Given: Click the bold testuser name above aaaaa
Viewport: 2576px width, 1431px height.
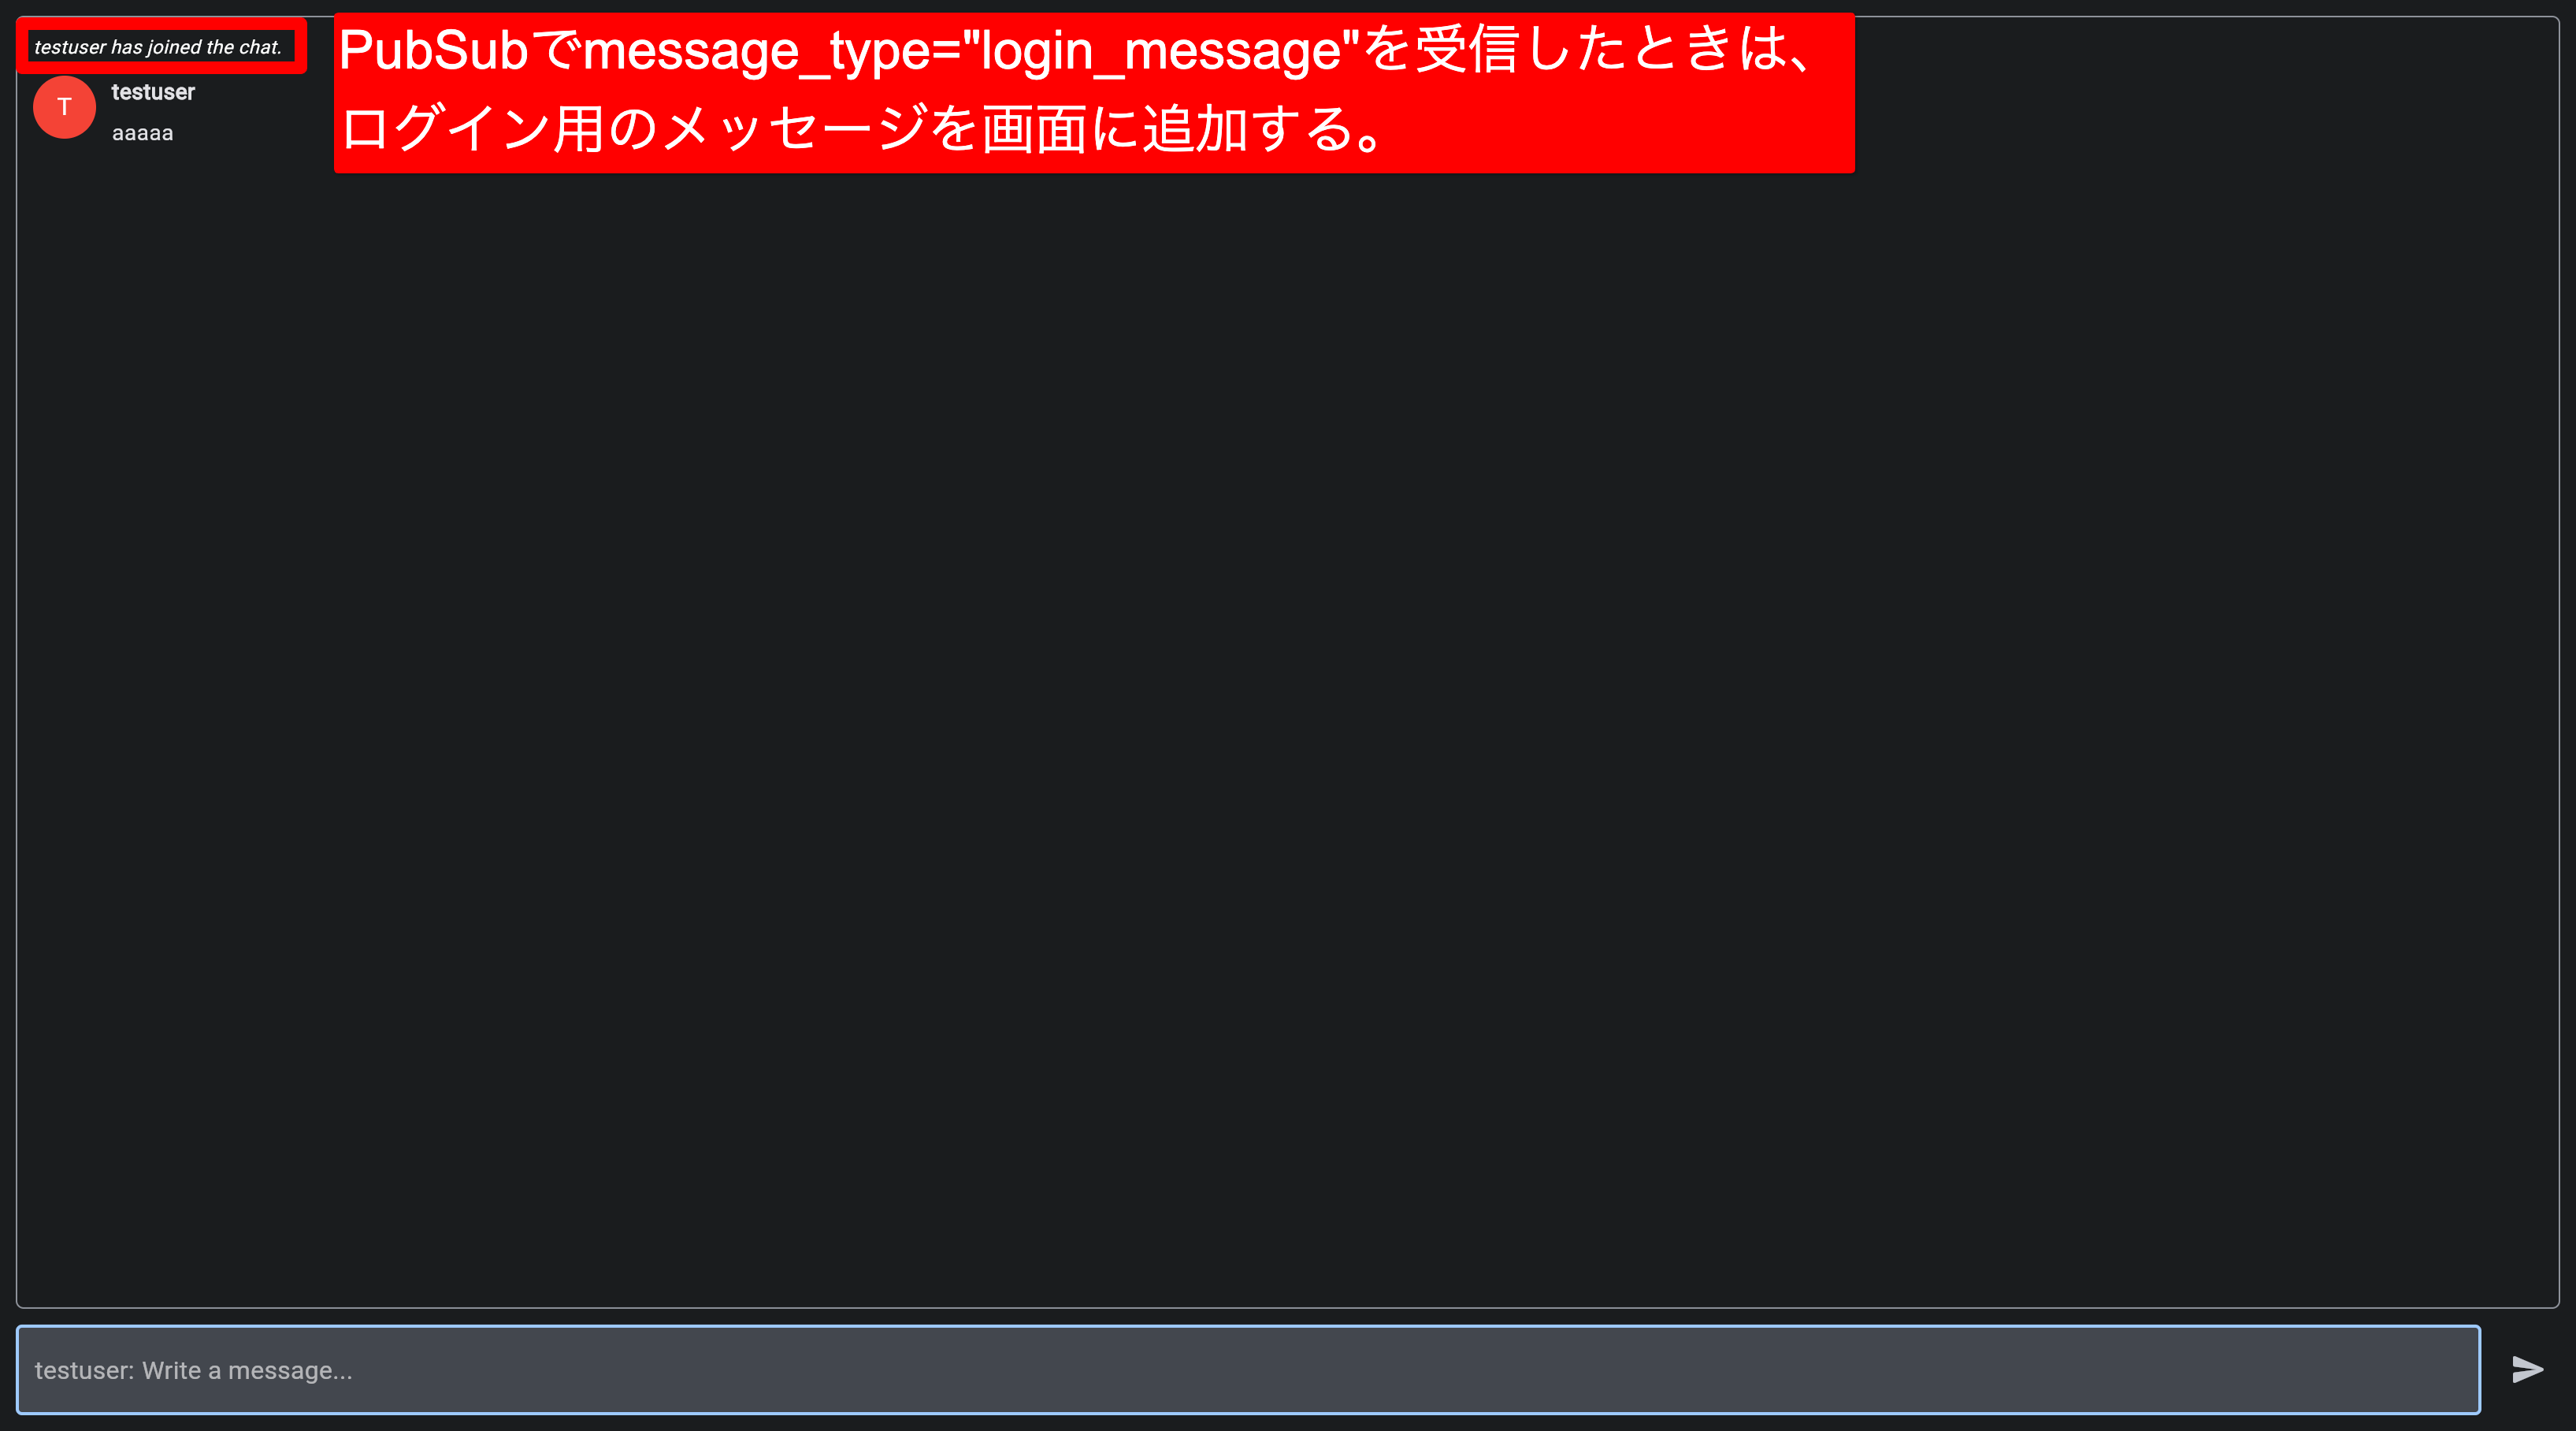Looking at the screenshot, I should pos(153,92).
